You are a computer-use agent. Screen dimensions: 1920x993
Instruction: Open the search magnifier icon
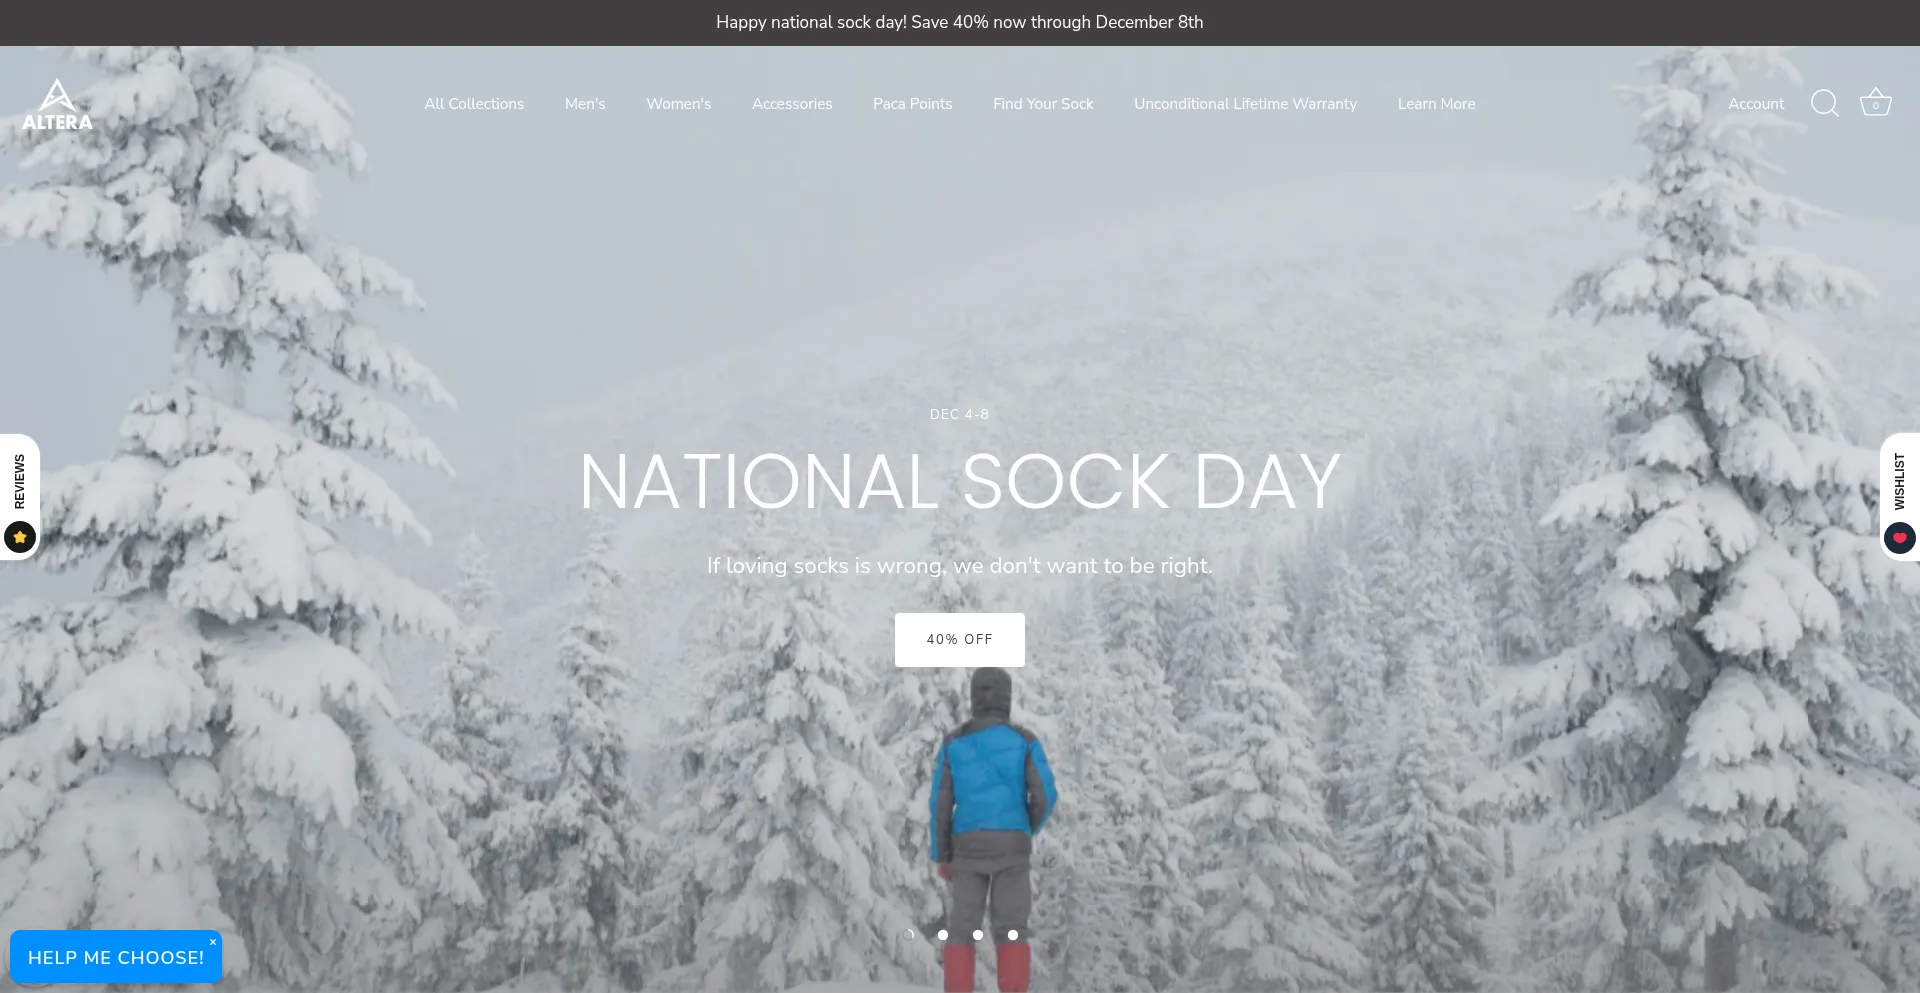(x=1825, y=104)
